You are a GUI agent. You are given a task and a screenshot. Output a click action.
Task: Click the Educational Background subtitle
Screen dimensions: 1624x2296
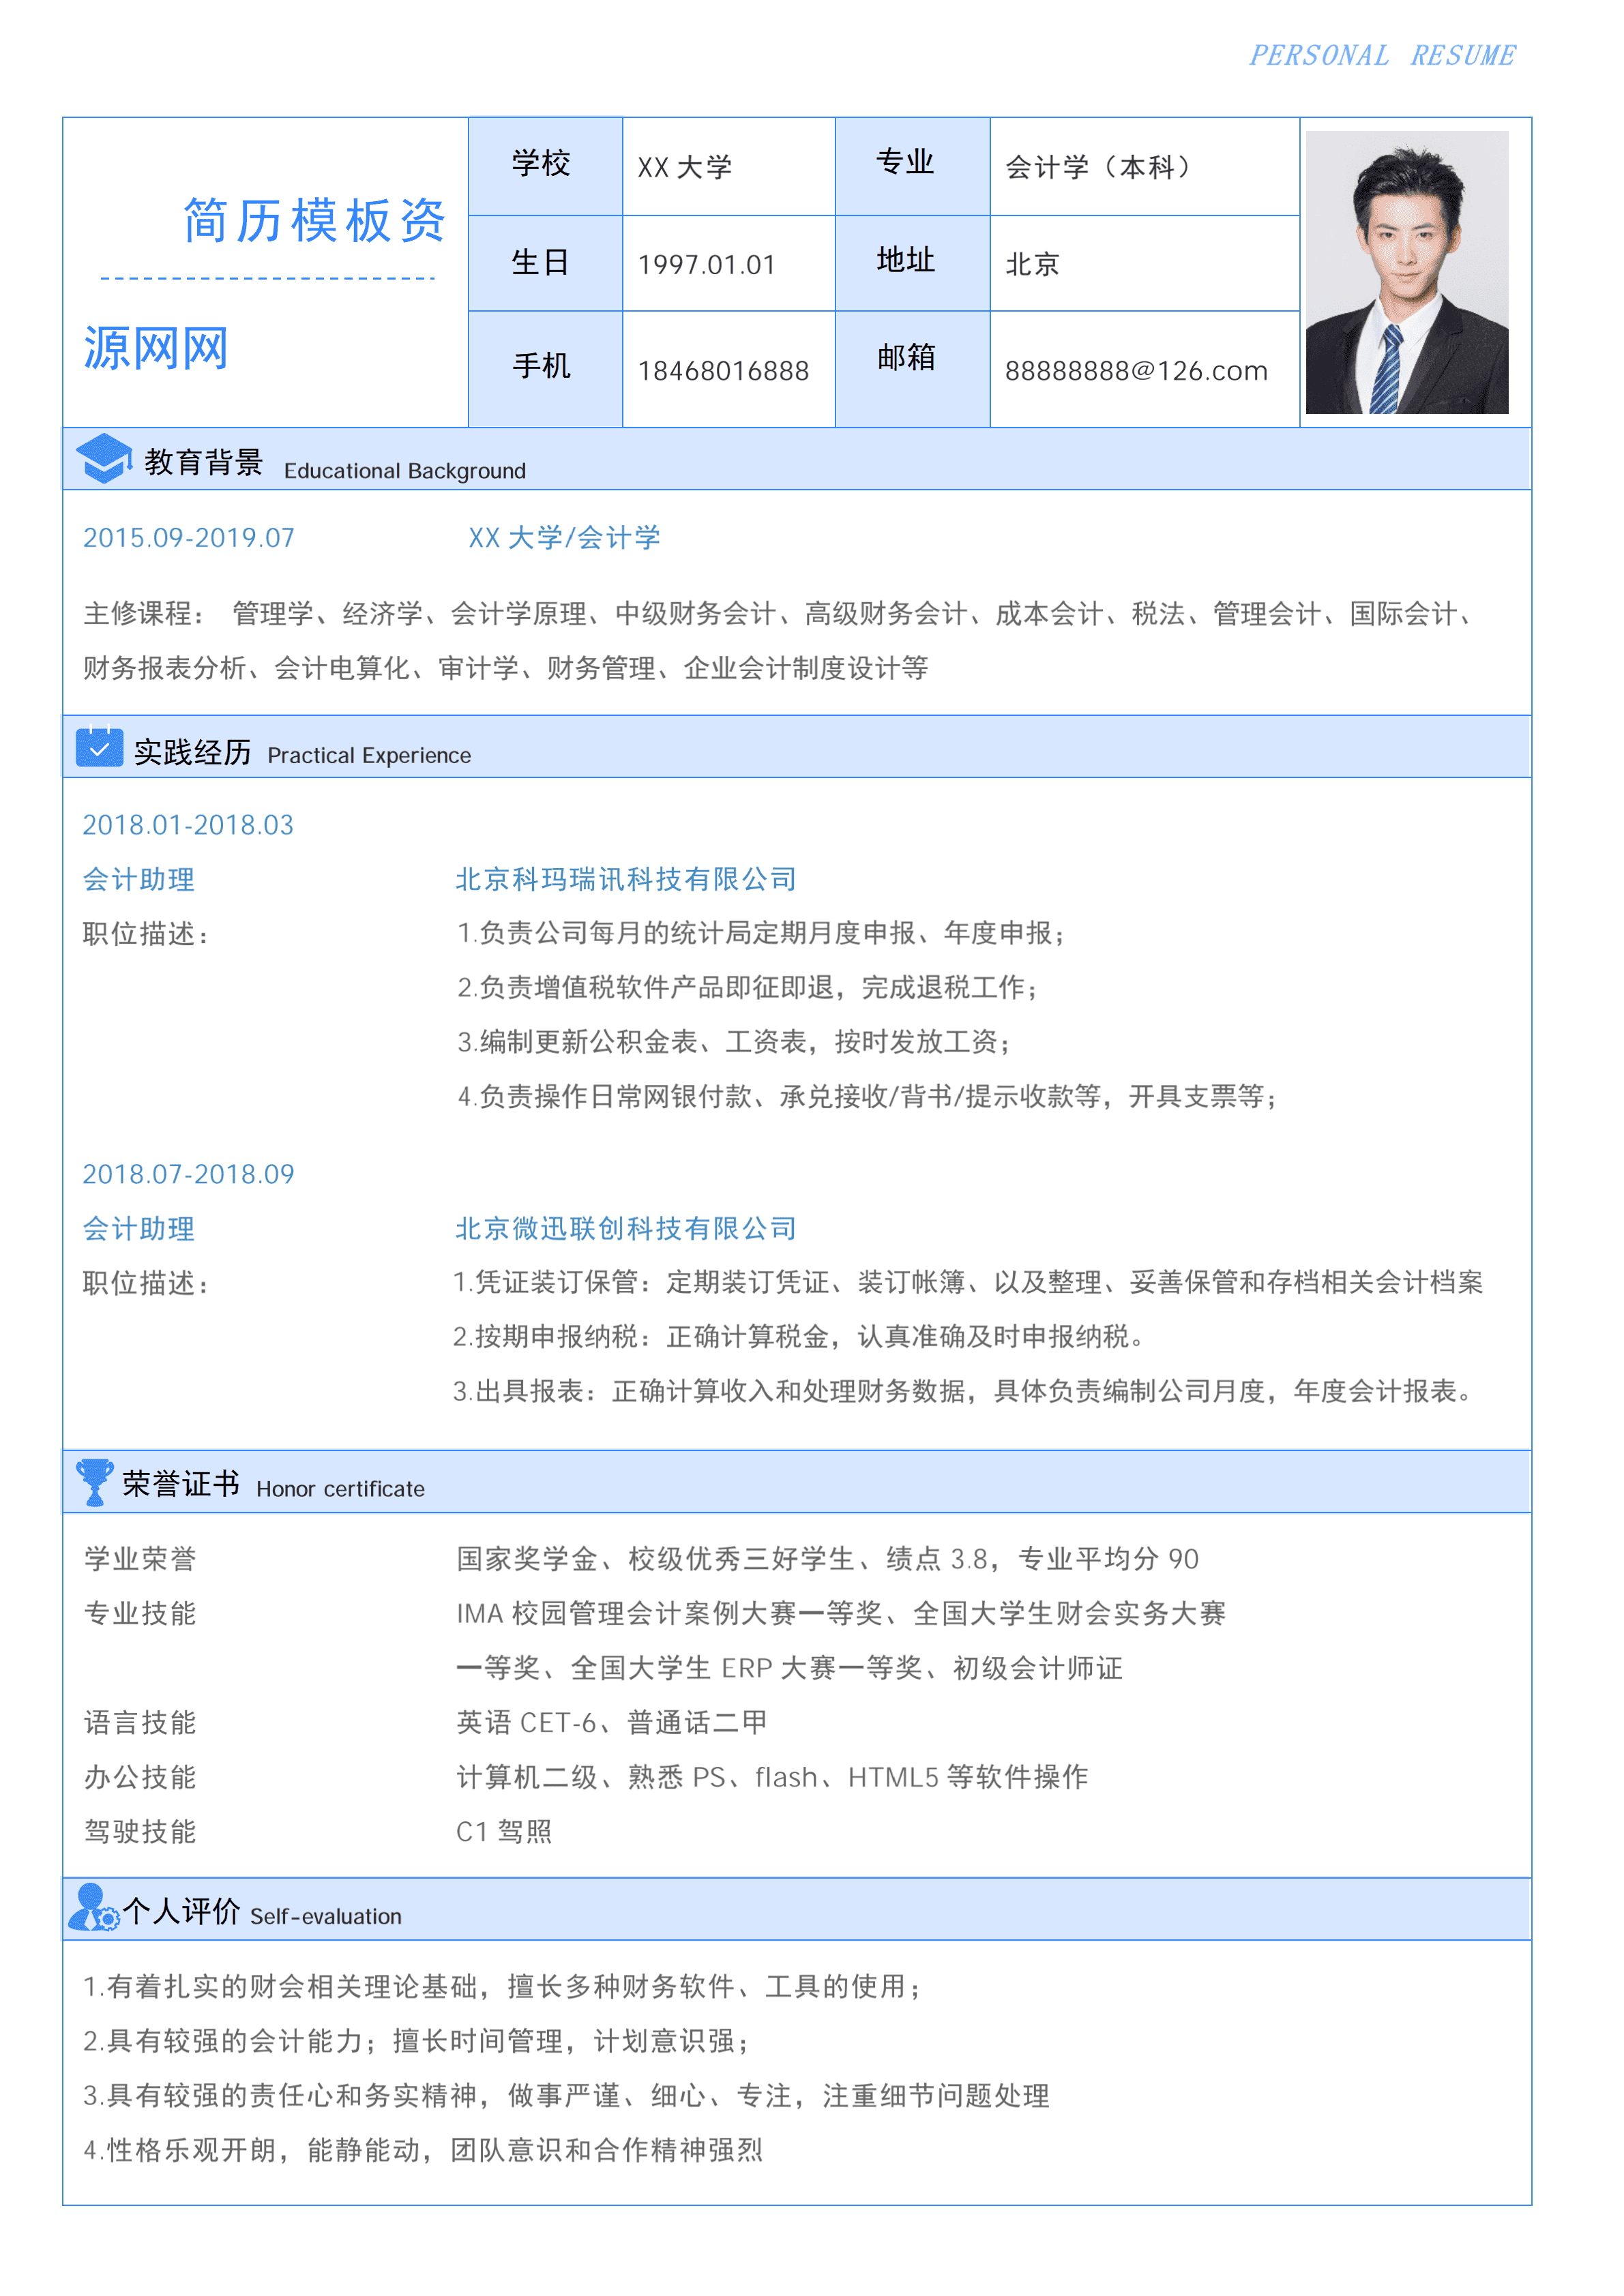tap(404, 471)
